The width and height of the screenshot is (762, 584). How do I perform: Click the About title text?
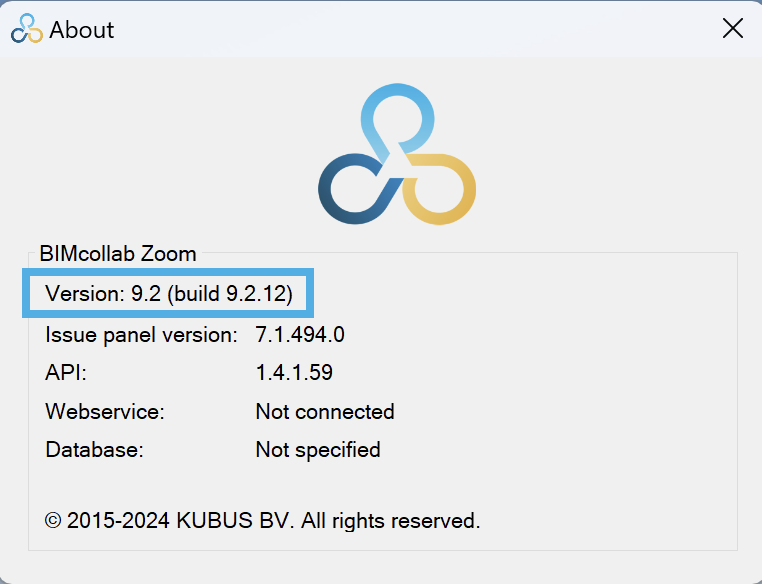click(x=82, y=30)
